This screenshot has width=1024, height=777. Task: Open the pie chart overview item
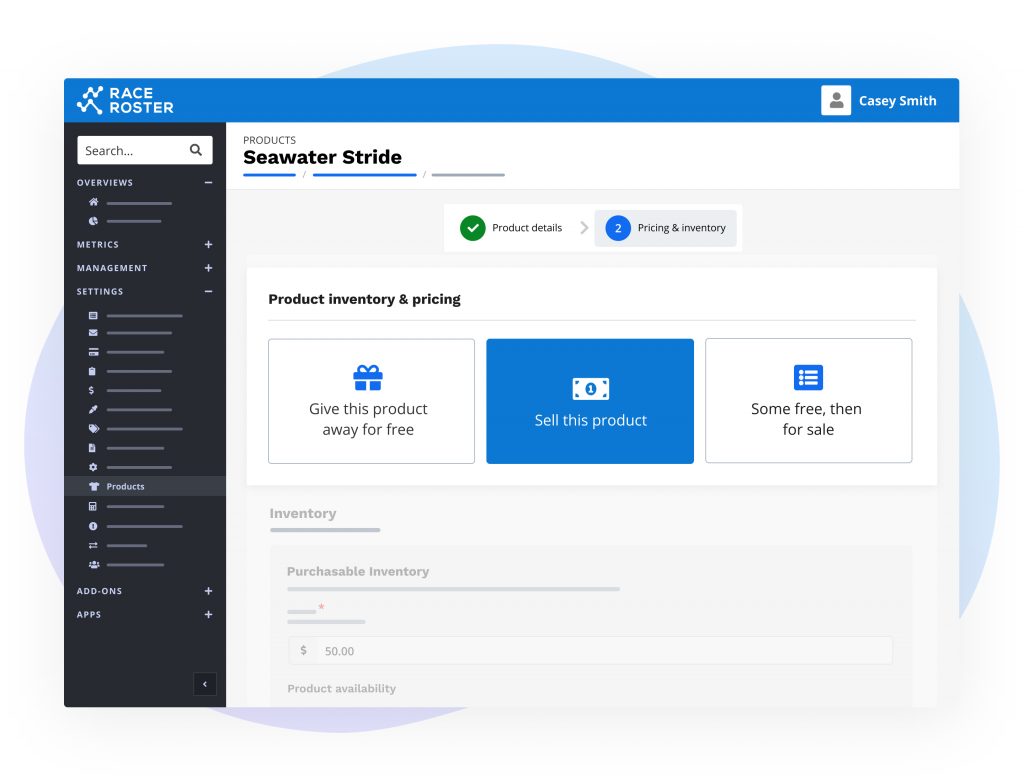tap(94, 221)
